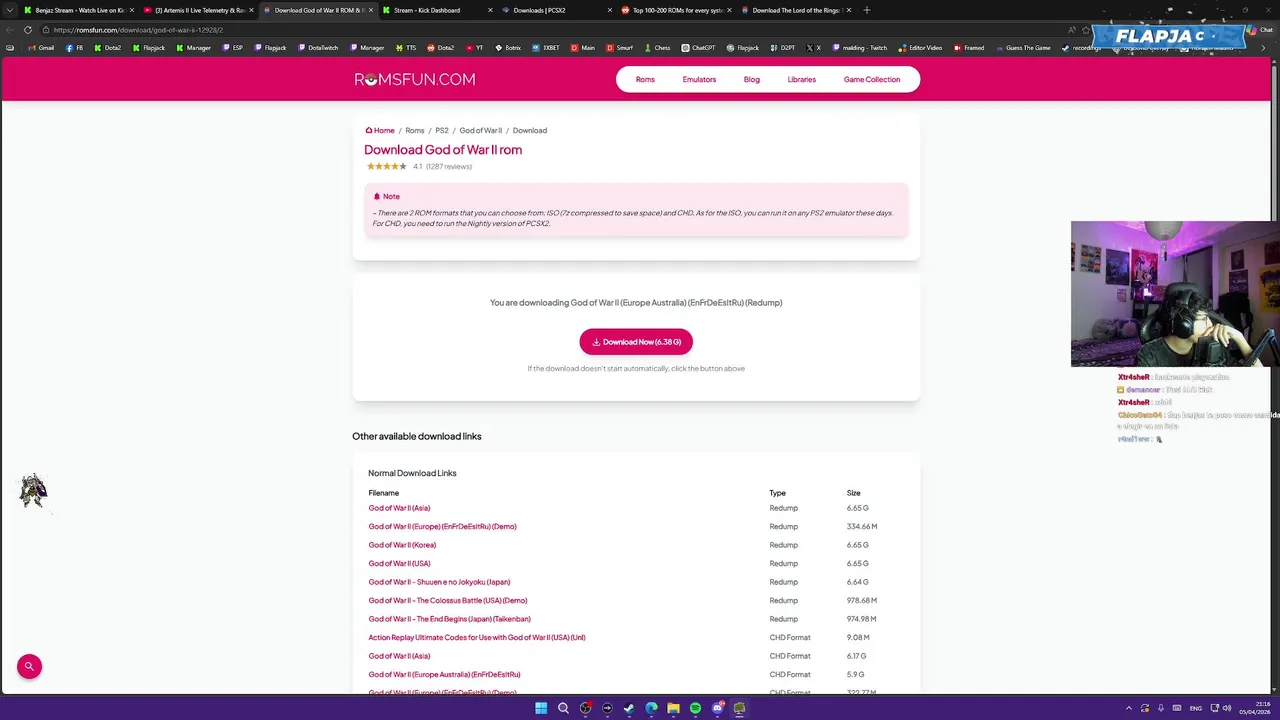This screenshot has width=1280, height=720.
Task: Click the 978.68 M size value
Action: point(861,600)
